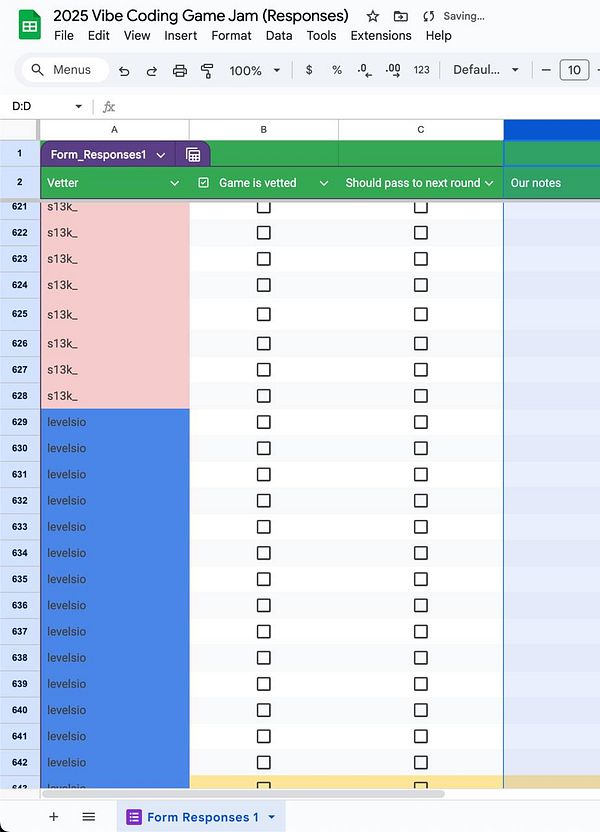600x832 pixels.
Task: Check the Game is vetted box on row 621
Action: coord(263,207)
